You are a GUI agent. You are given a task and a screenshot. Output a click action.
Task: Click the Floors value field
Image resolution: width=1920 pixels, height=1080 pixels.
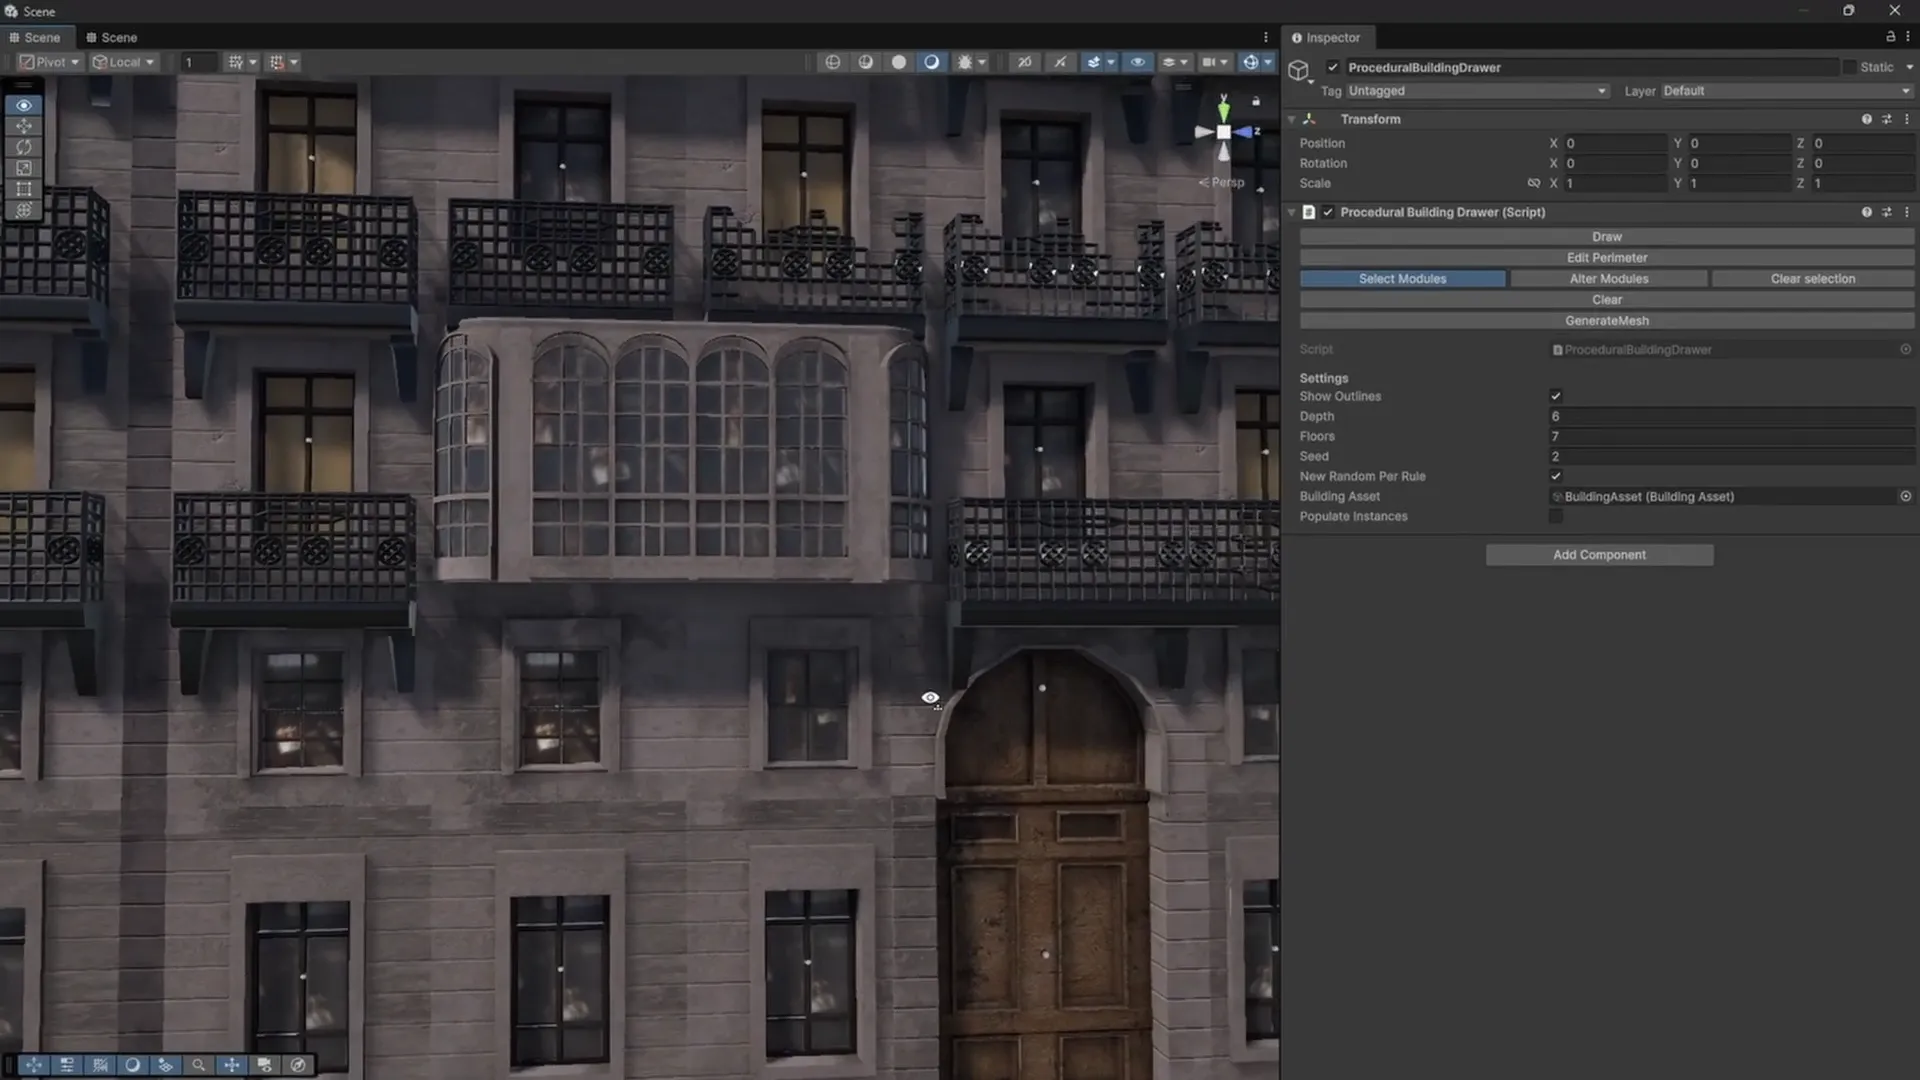(1730, 436)
